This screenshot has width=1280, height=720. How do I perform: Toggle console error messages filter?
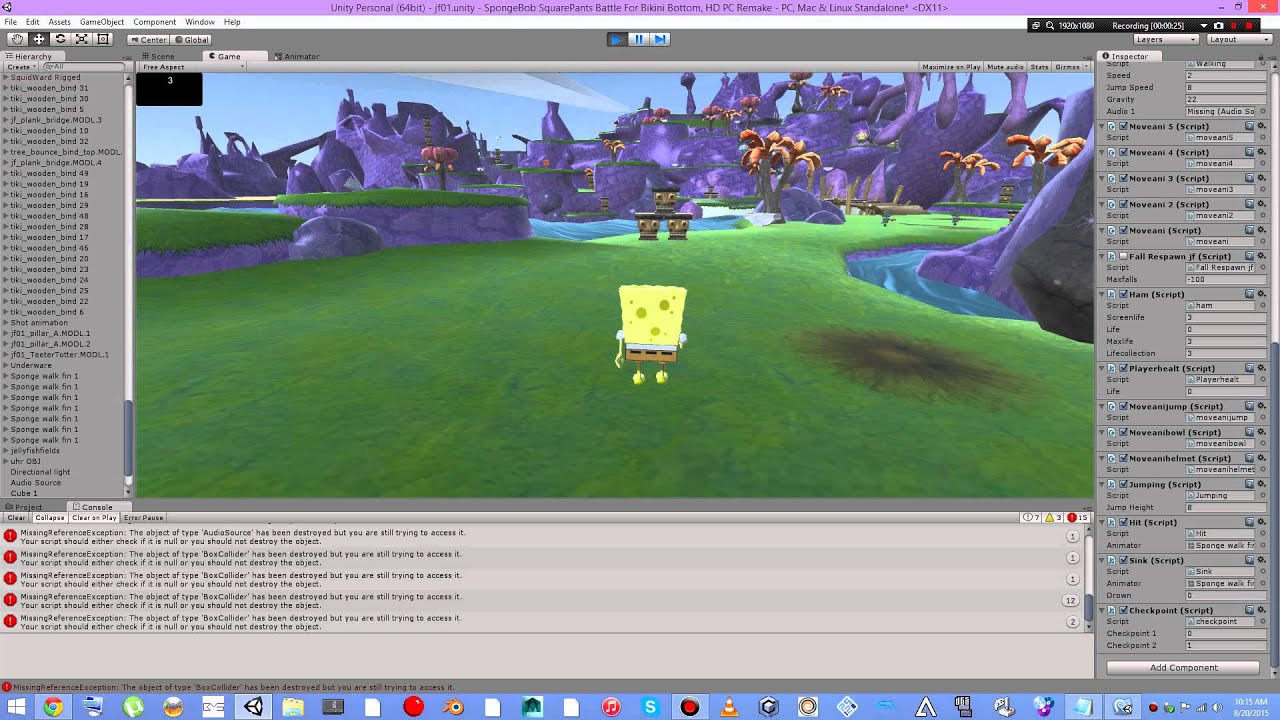1078,518
